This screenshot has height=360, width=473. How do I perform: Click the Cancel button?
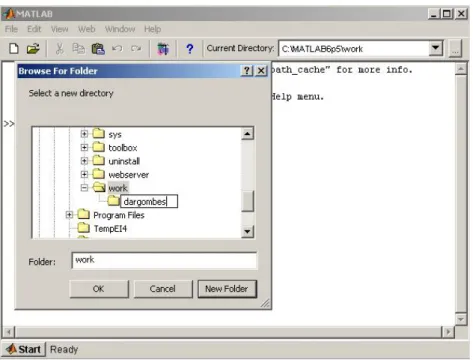coord(163,289)
